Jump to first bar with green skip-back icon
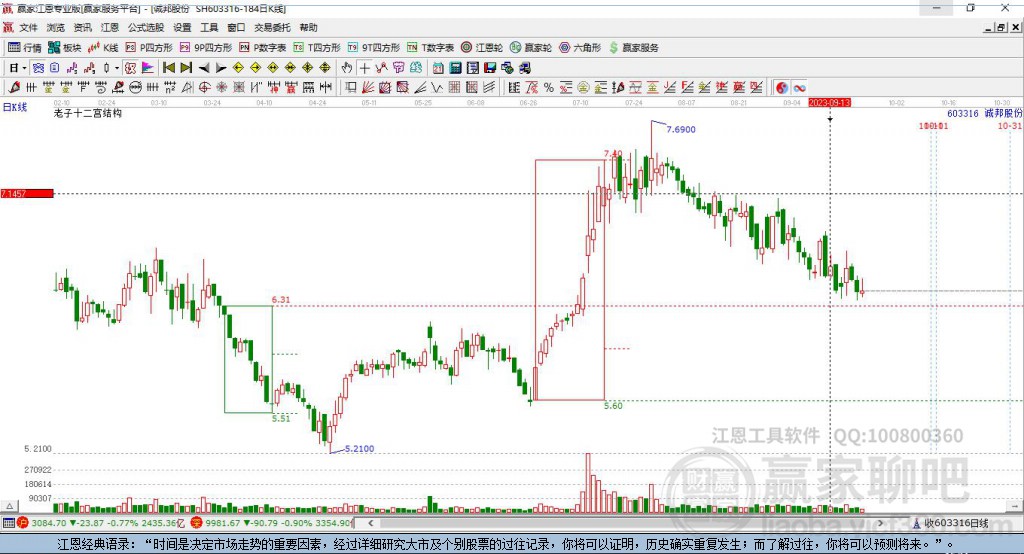The height and width of the screenshot is (554, 1024). point(168,68)
